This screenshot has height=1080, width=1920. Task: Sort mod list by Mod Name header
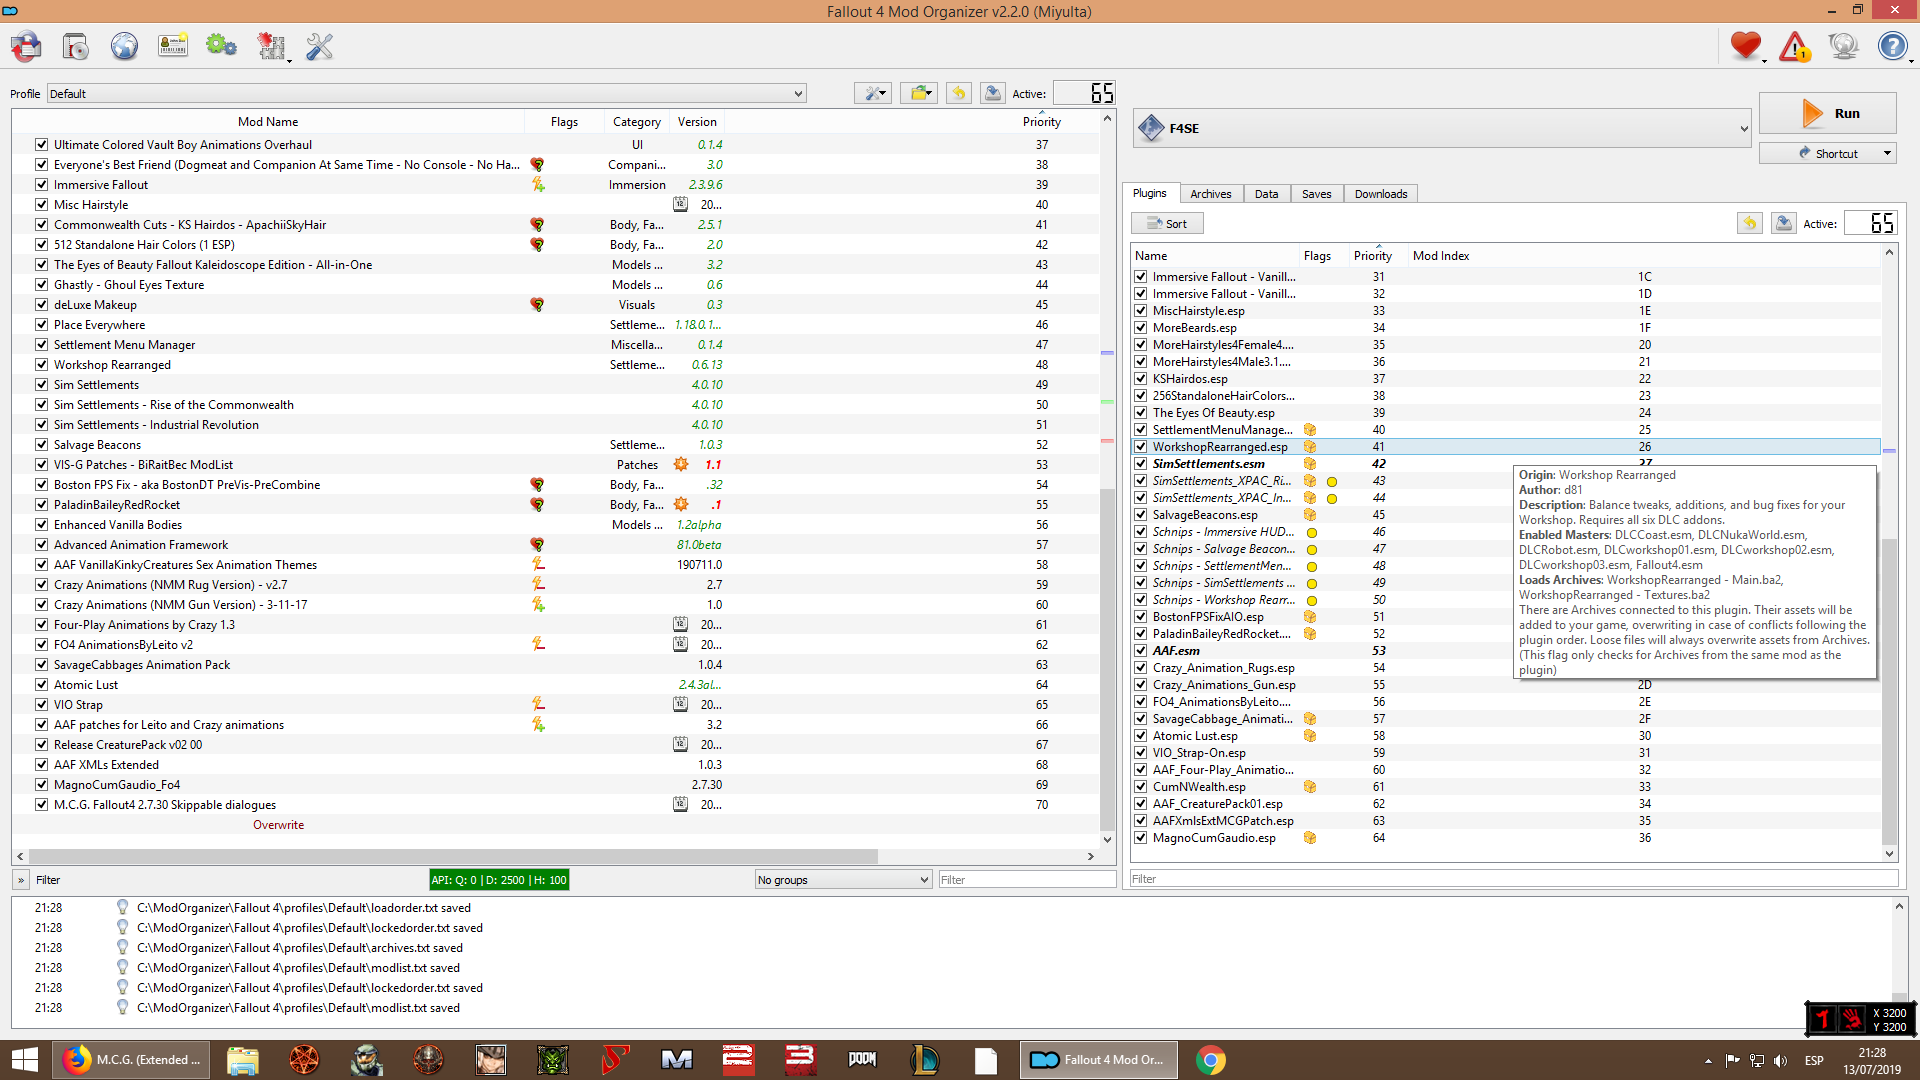(x=268, y=121)
